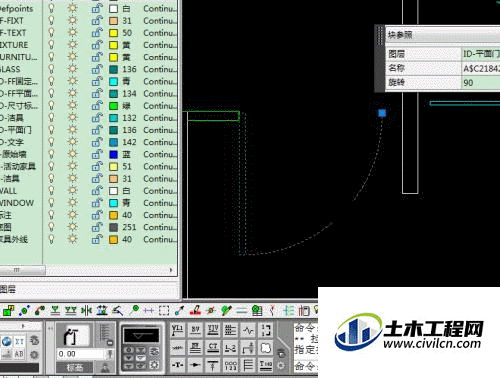Collapse the panel with double chevron arrow

(x=50, y=328)
